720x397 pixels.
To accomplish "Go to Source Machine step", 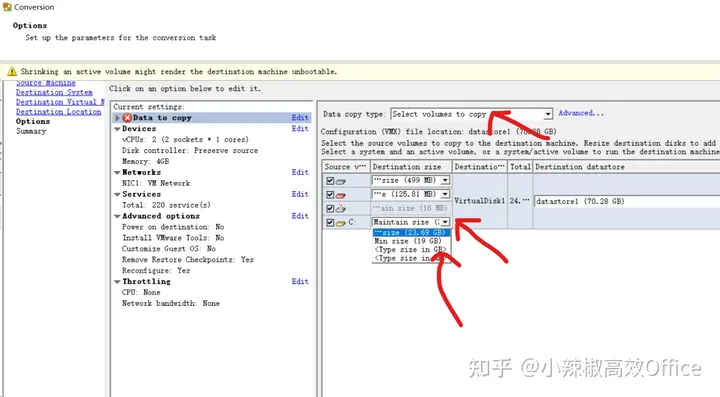I will (x=45, y=83).
